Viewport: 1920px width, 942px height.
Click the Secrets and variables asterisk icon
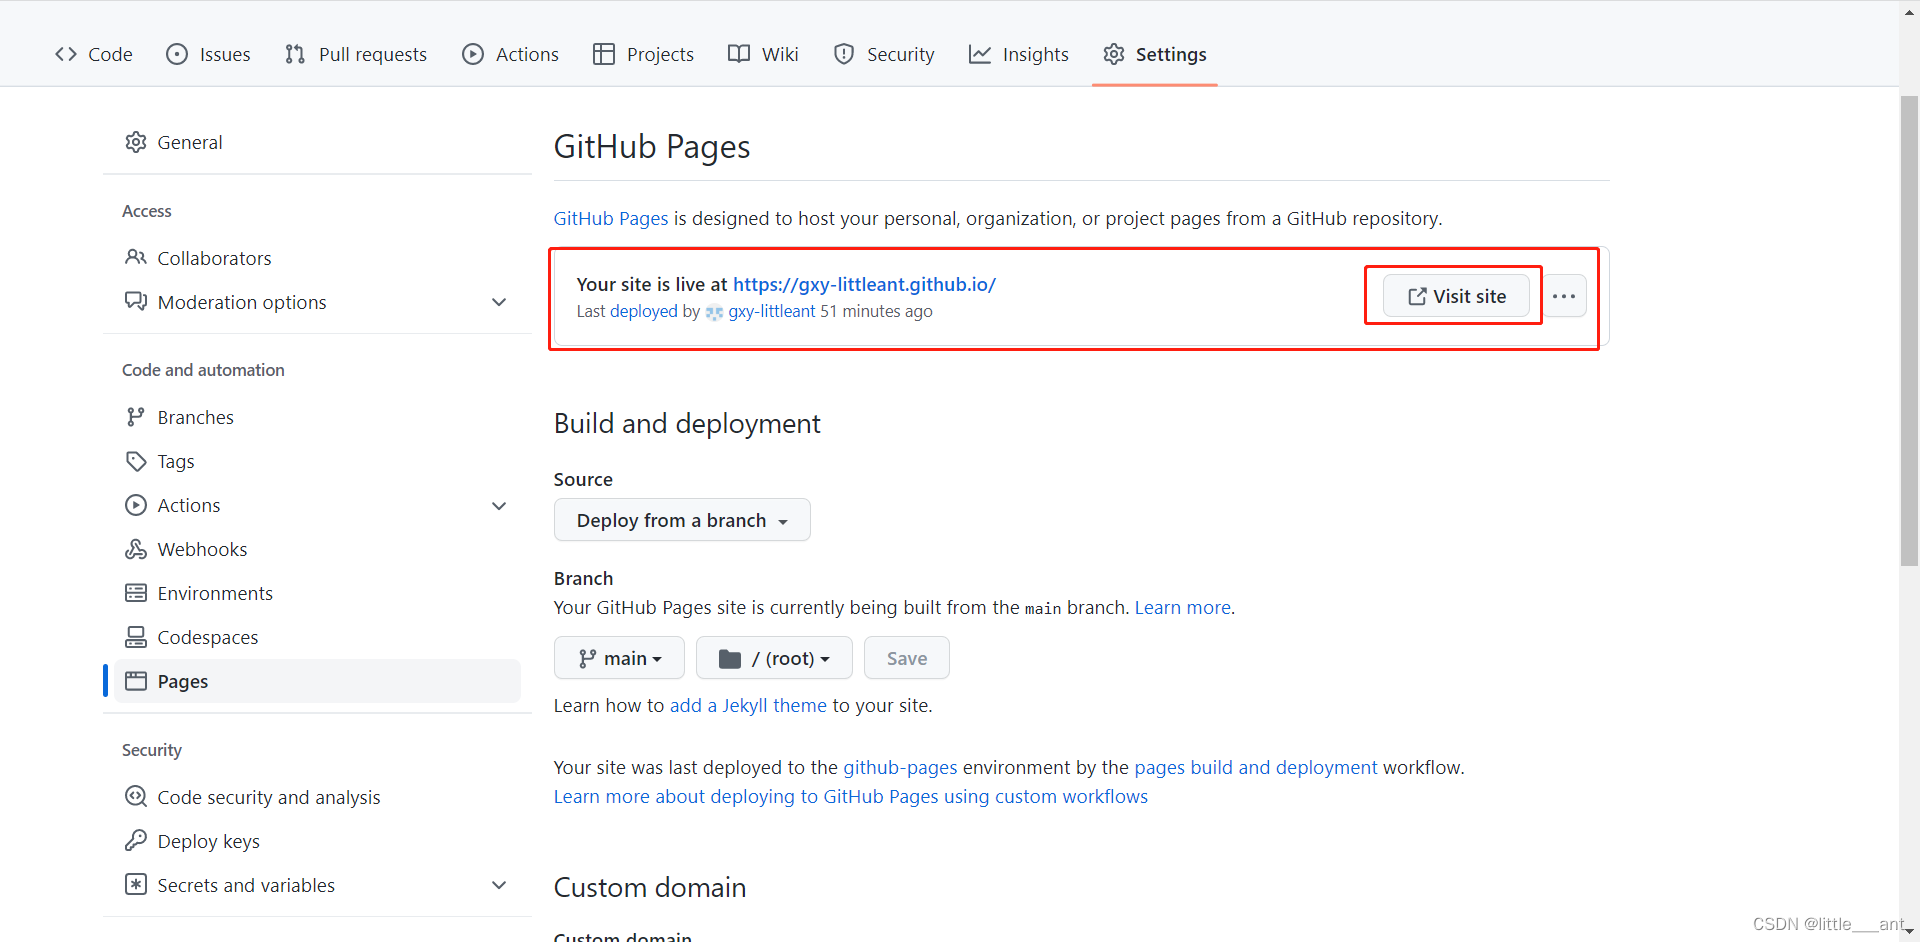[136, 885]
